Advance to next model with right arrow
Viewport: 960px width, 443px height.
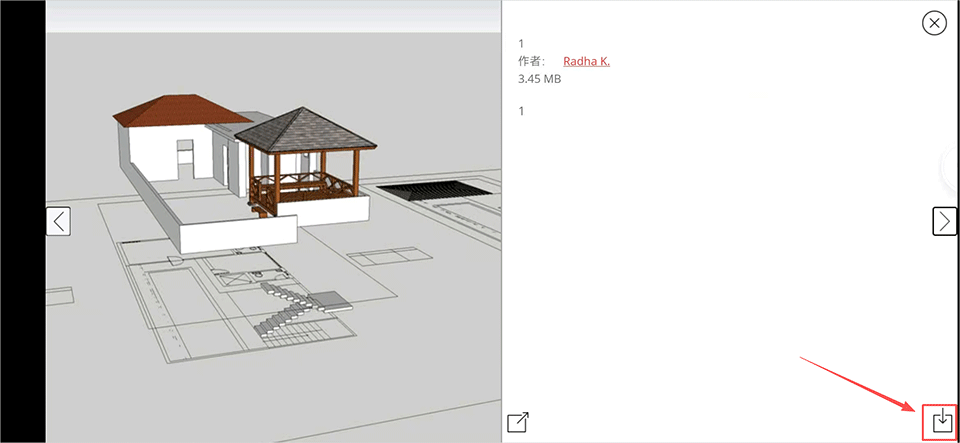coord(944,221)
